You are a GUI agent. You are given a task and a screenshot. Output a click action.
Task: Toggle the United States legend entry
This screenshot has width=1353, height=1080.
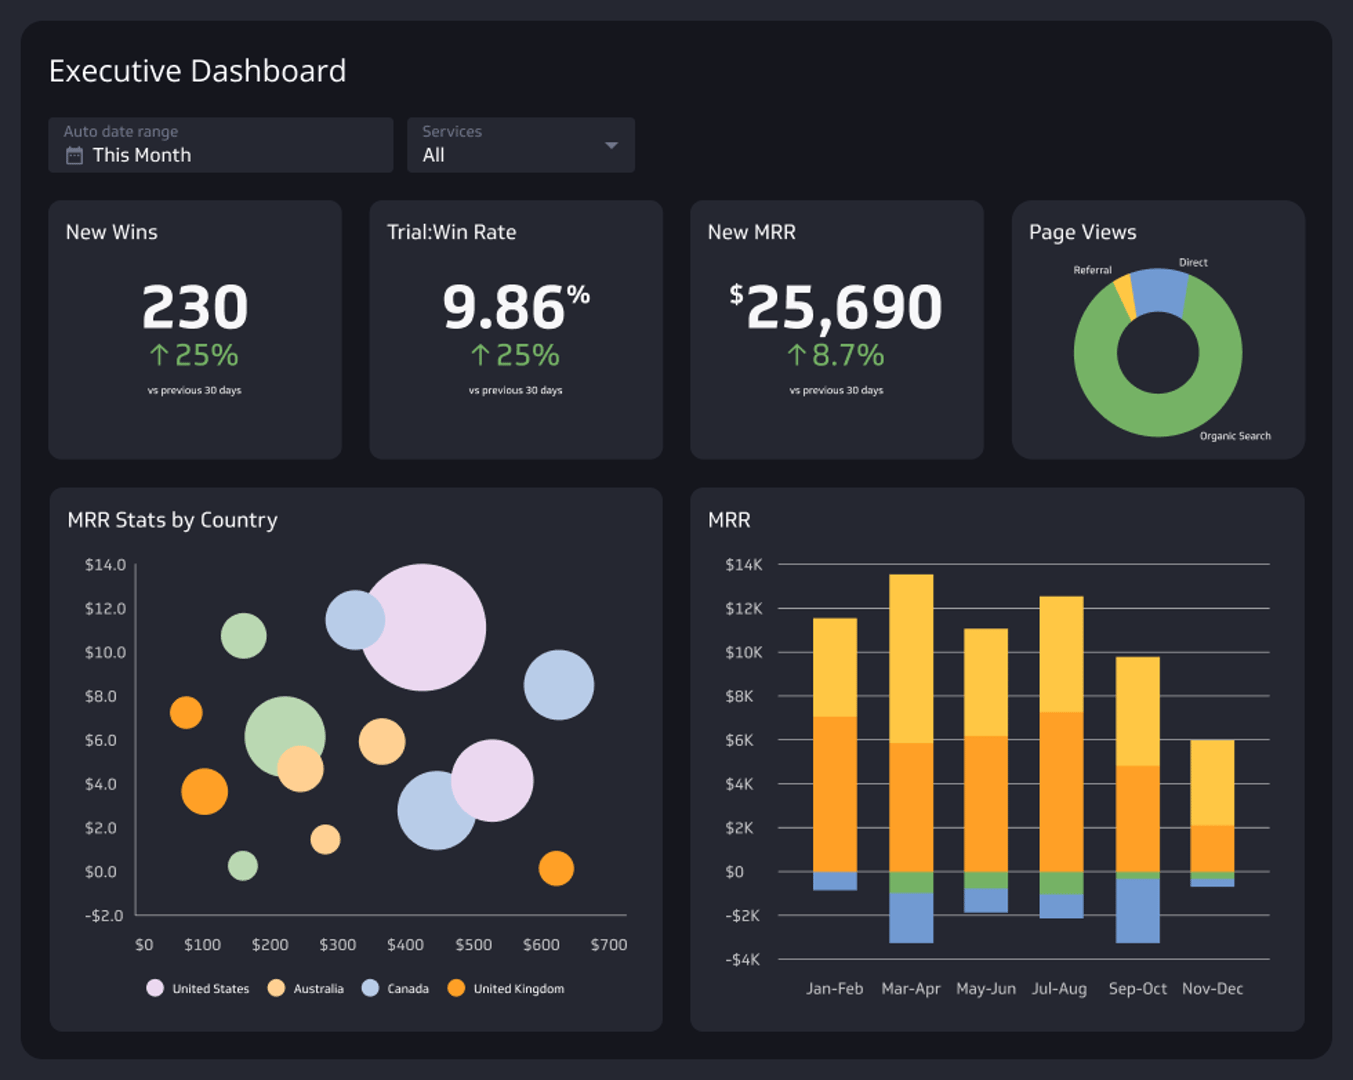[198, 988]
